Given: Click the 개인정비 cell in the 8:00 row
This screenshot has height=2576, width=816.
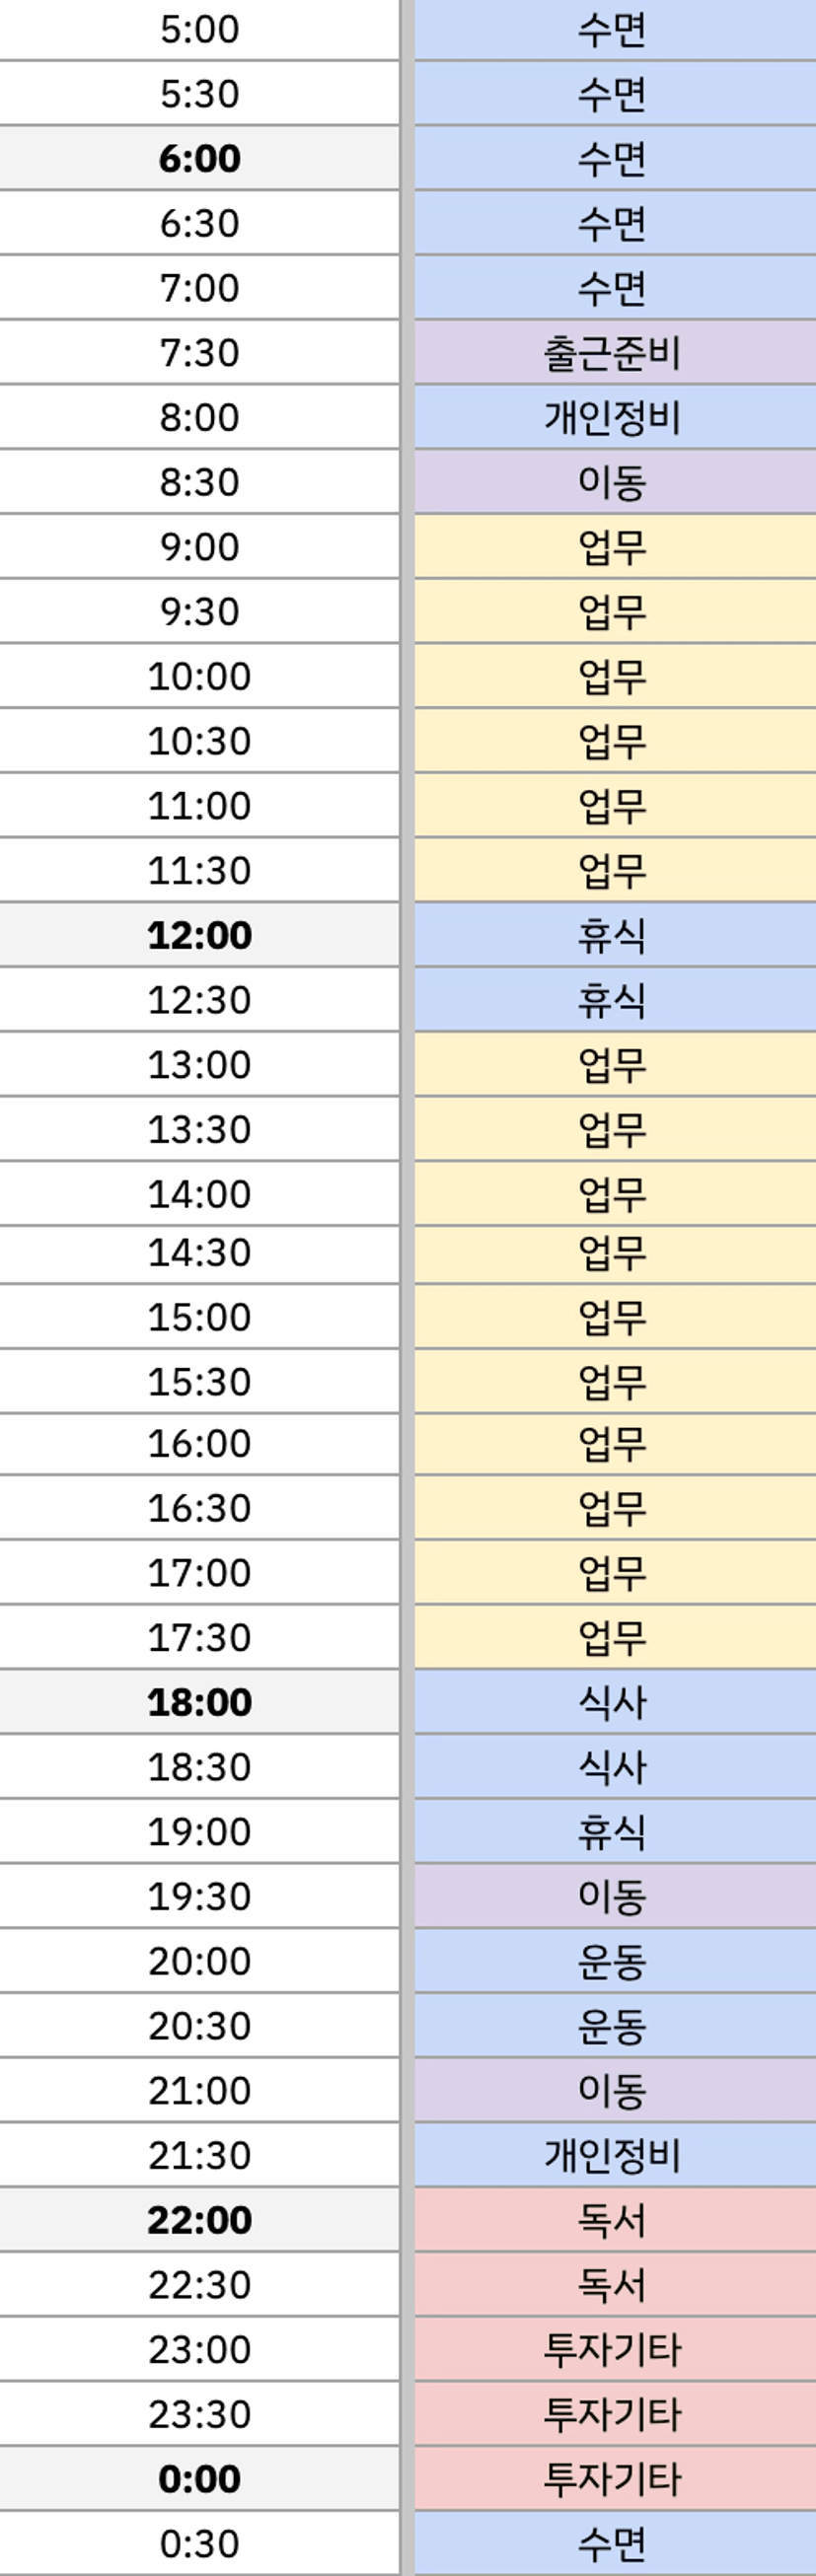Looking at the screenshot, I should 612,418.
